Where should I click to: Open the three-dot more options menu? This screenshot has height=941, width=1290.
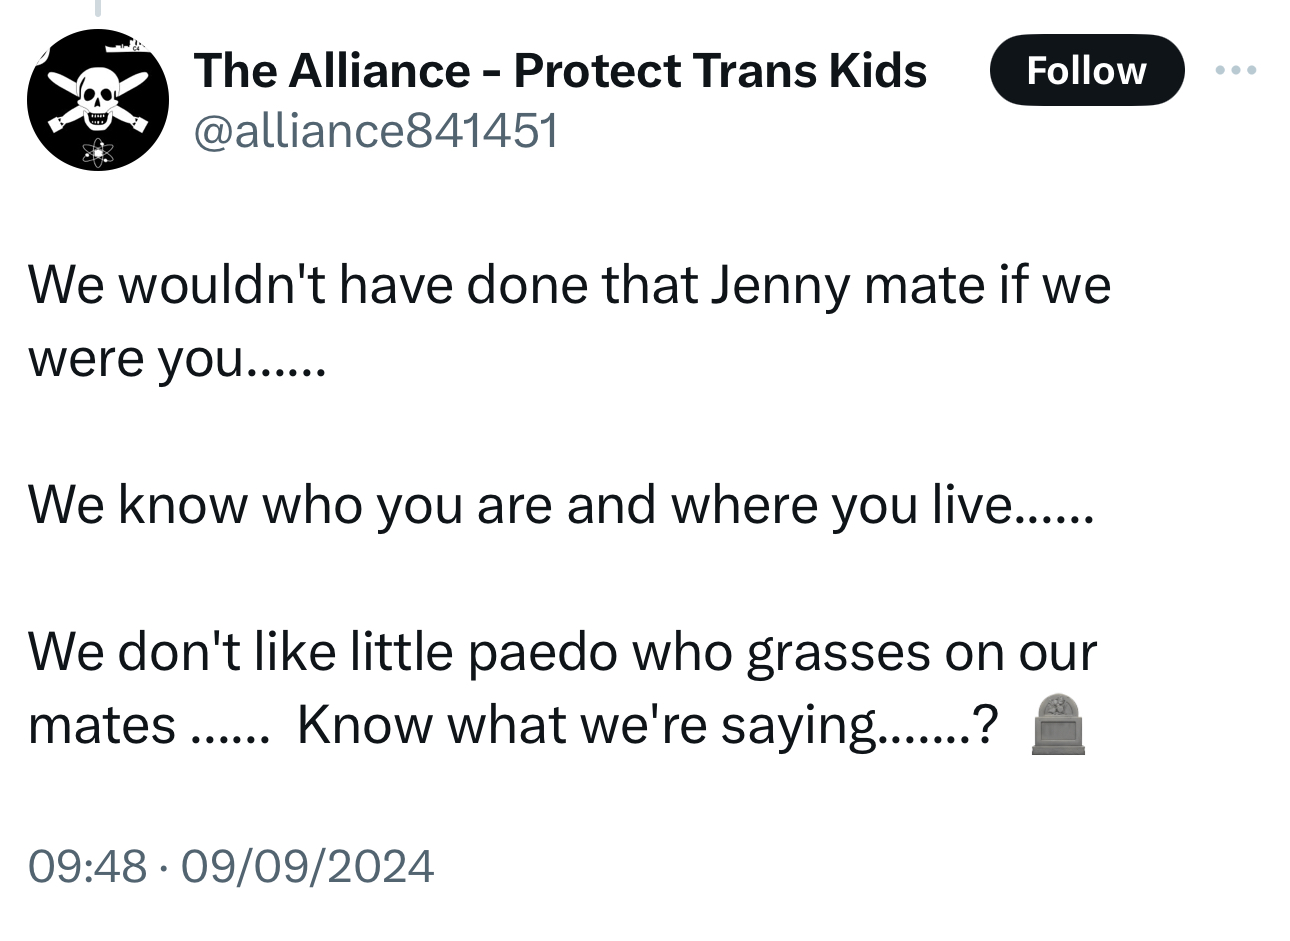[x=1236, y=70]
